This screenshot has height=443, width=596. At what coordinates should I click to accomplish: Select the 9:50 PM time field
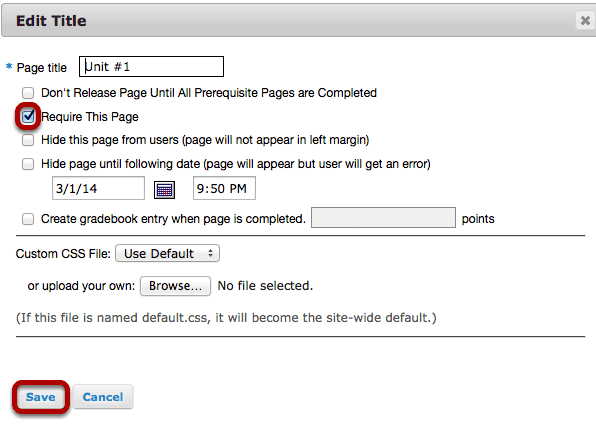[x=224, y=188]
